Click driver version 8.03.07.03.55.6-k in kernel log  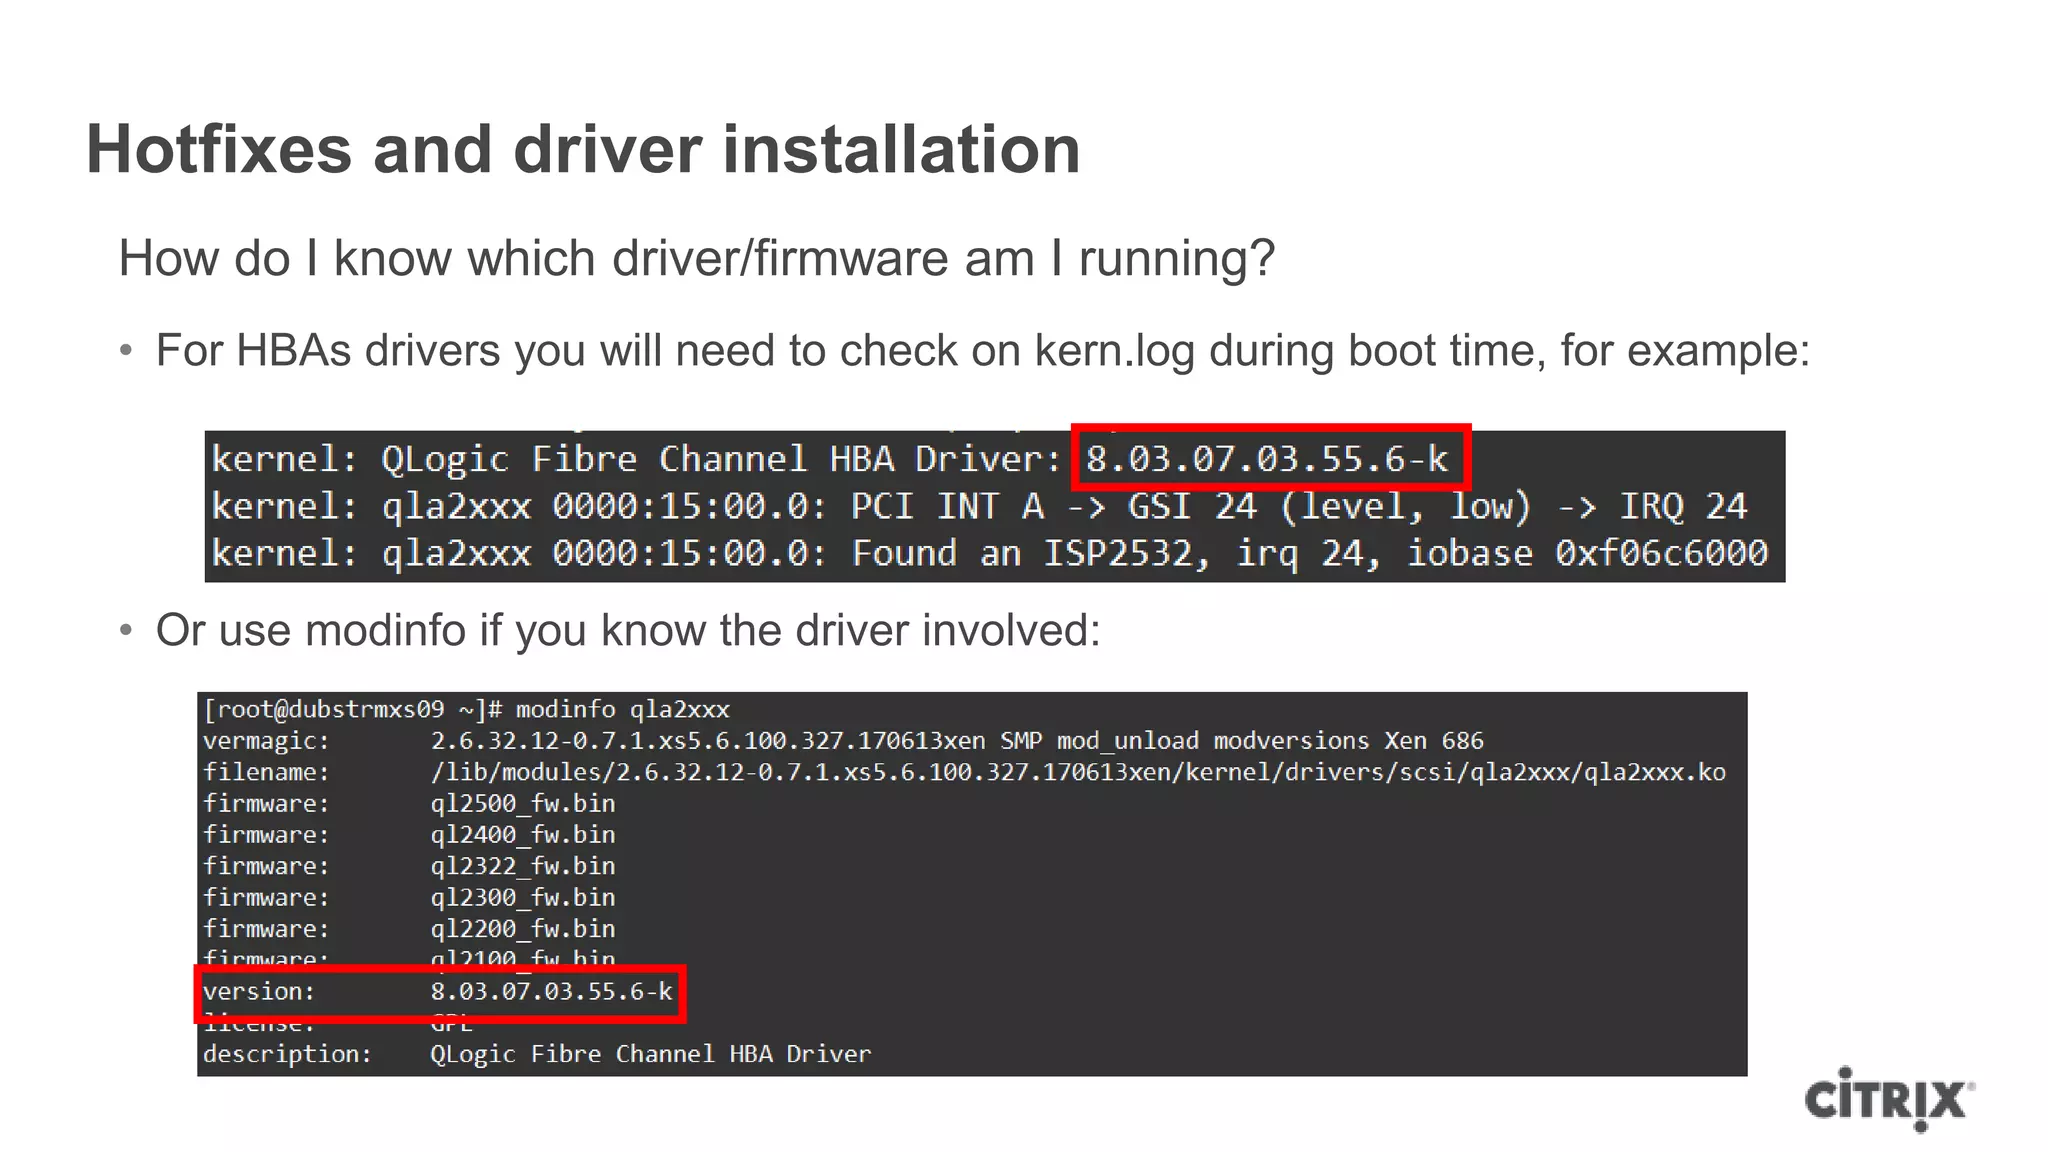[1269, 458]
